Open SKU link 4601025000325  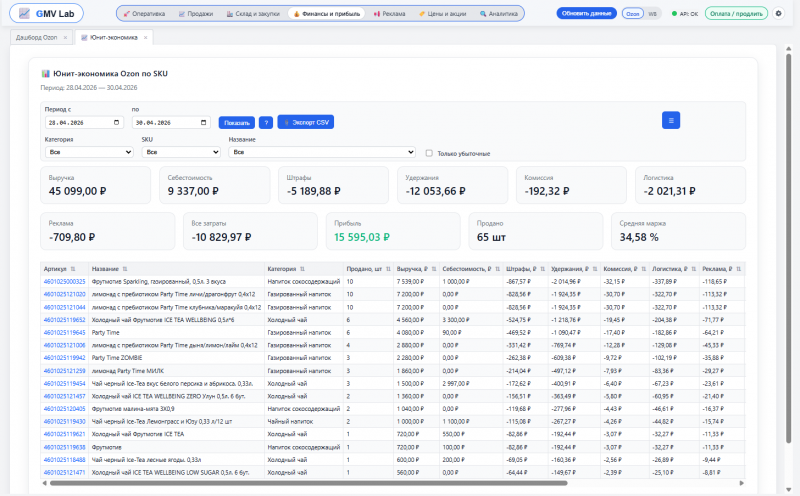pyautogui.click(x=64, y=282)
